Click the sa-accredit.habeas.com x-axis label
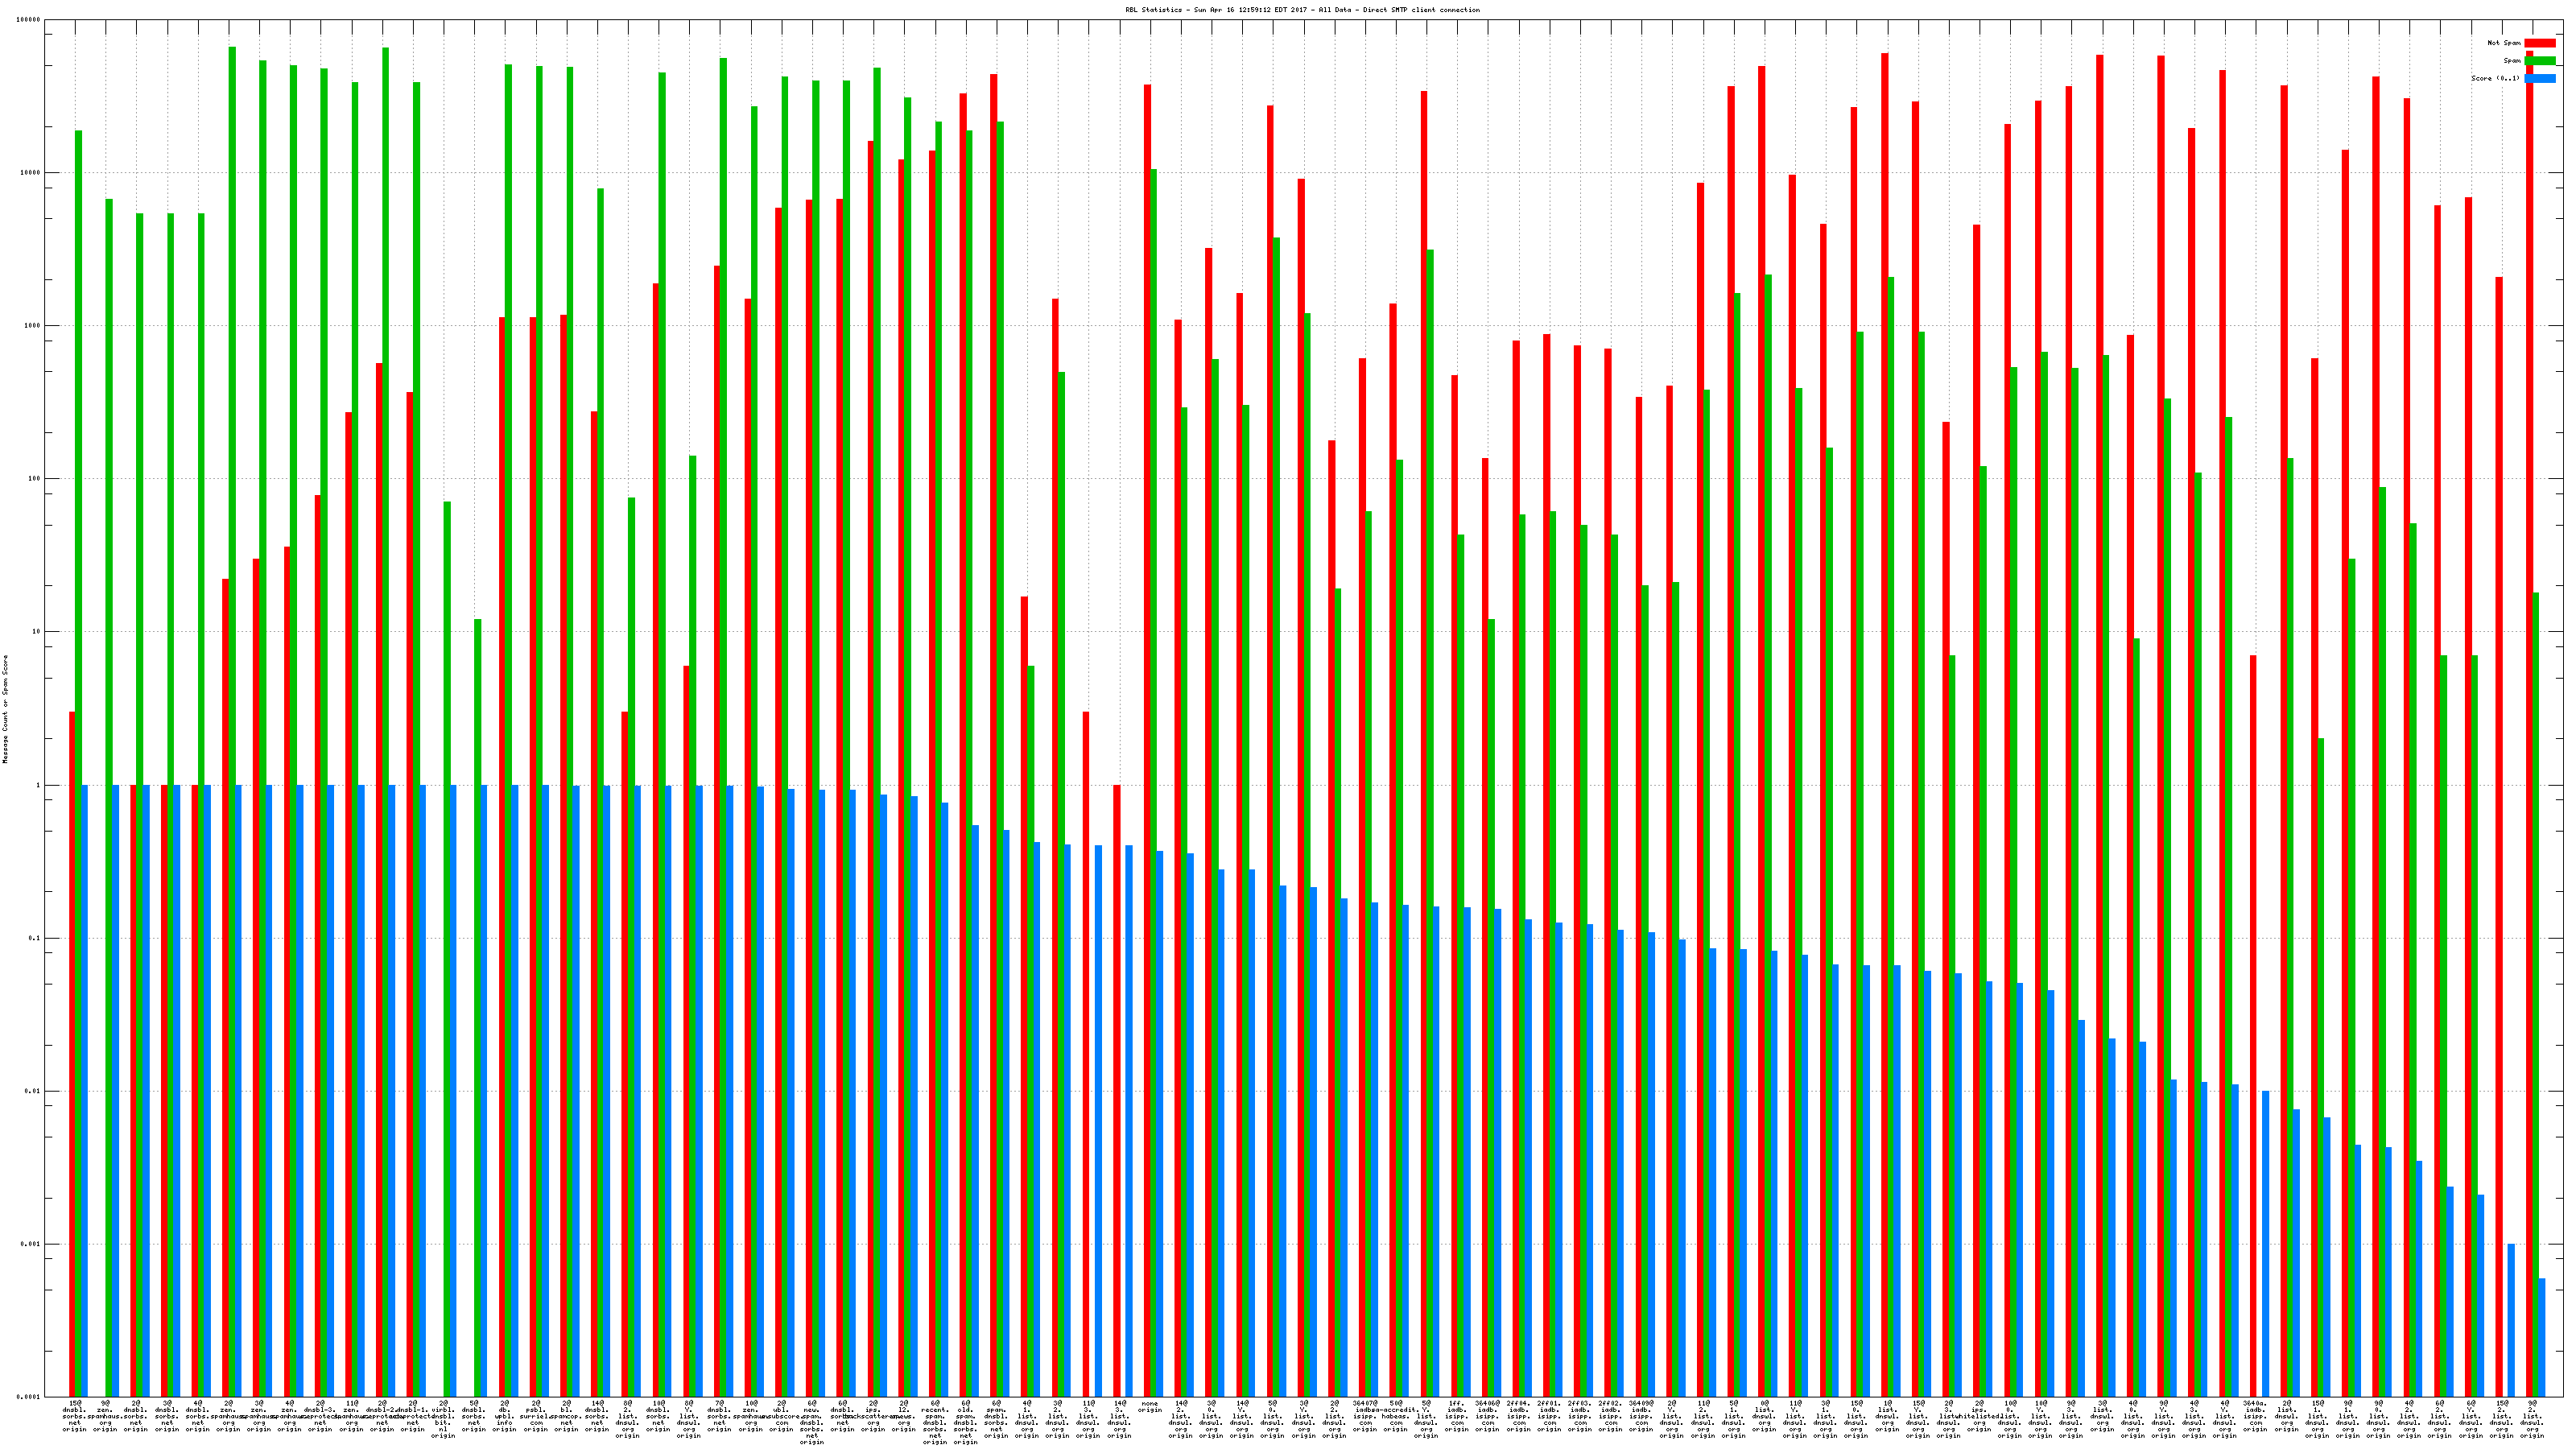The image size is (2576, 1449). 1396,1415
